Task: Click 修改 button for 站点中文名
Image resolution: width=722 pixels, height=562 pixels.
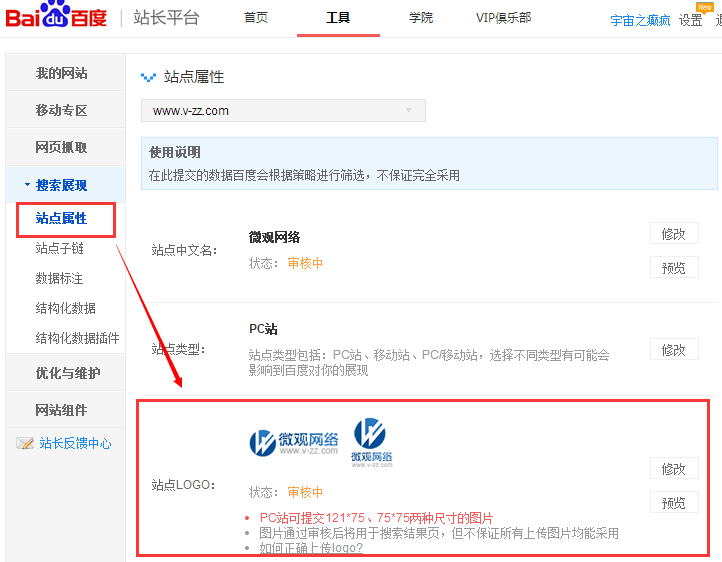Action: click(x=674, y=233)
